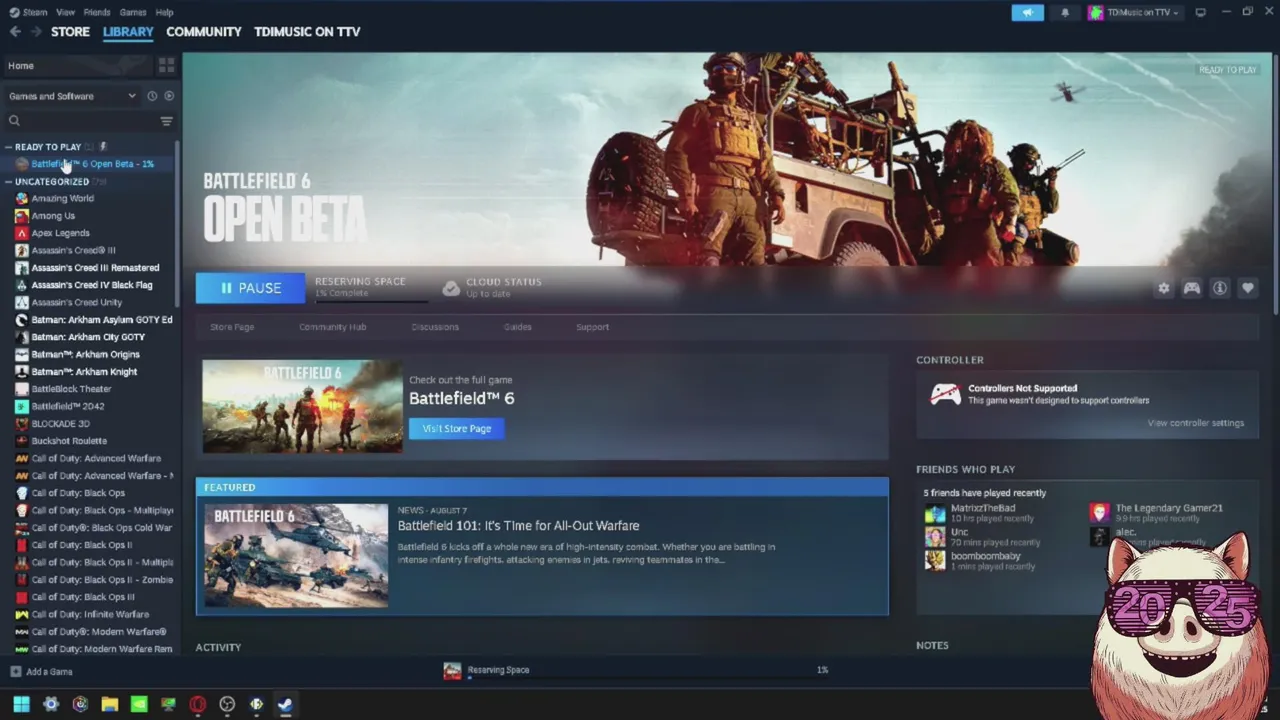Click the library search field
Screen dimensions: 1280x720
coord(82,121)
